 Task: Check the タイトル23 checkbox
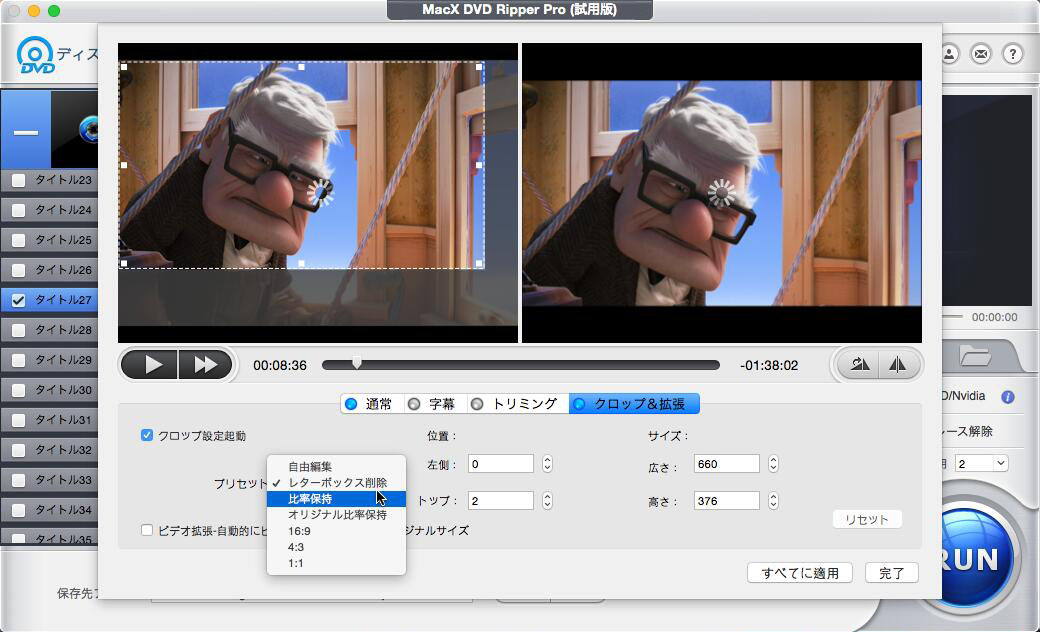(x=19, y=180)
